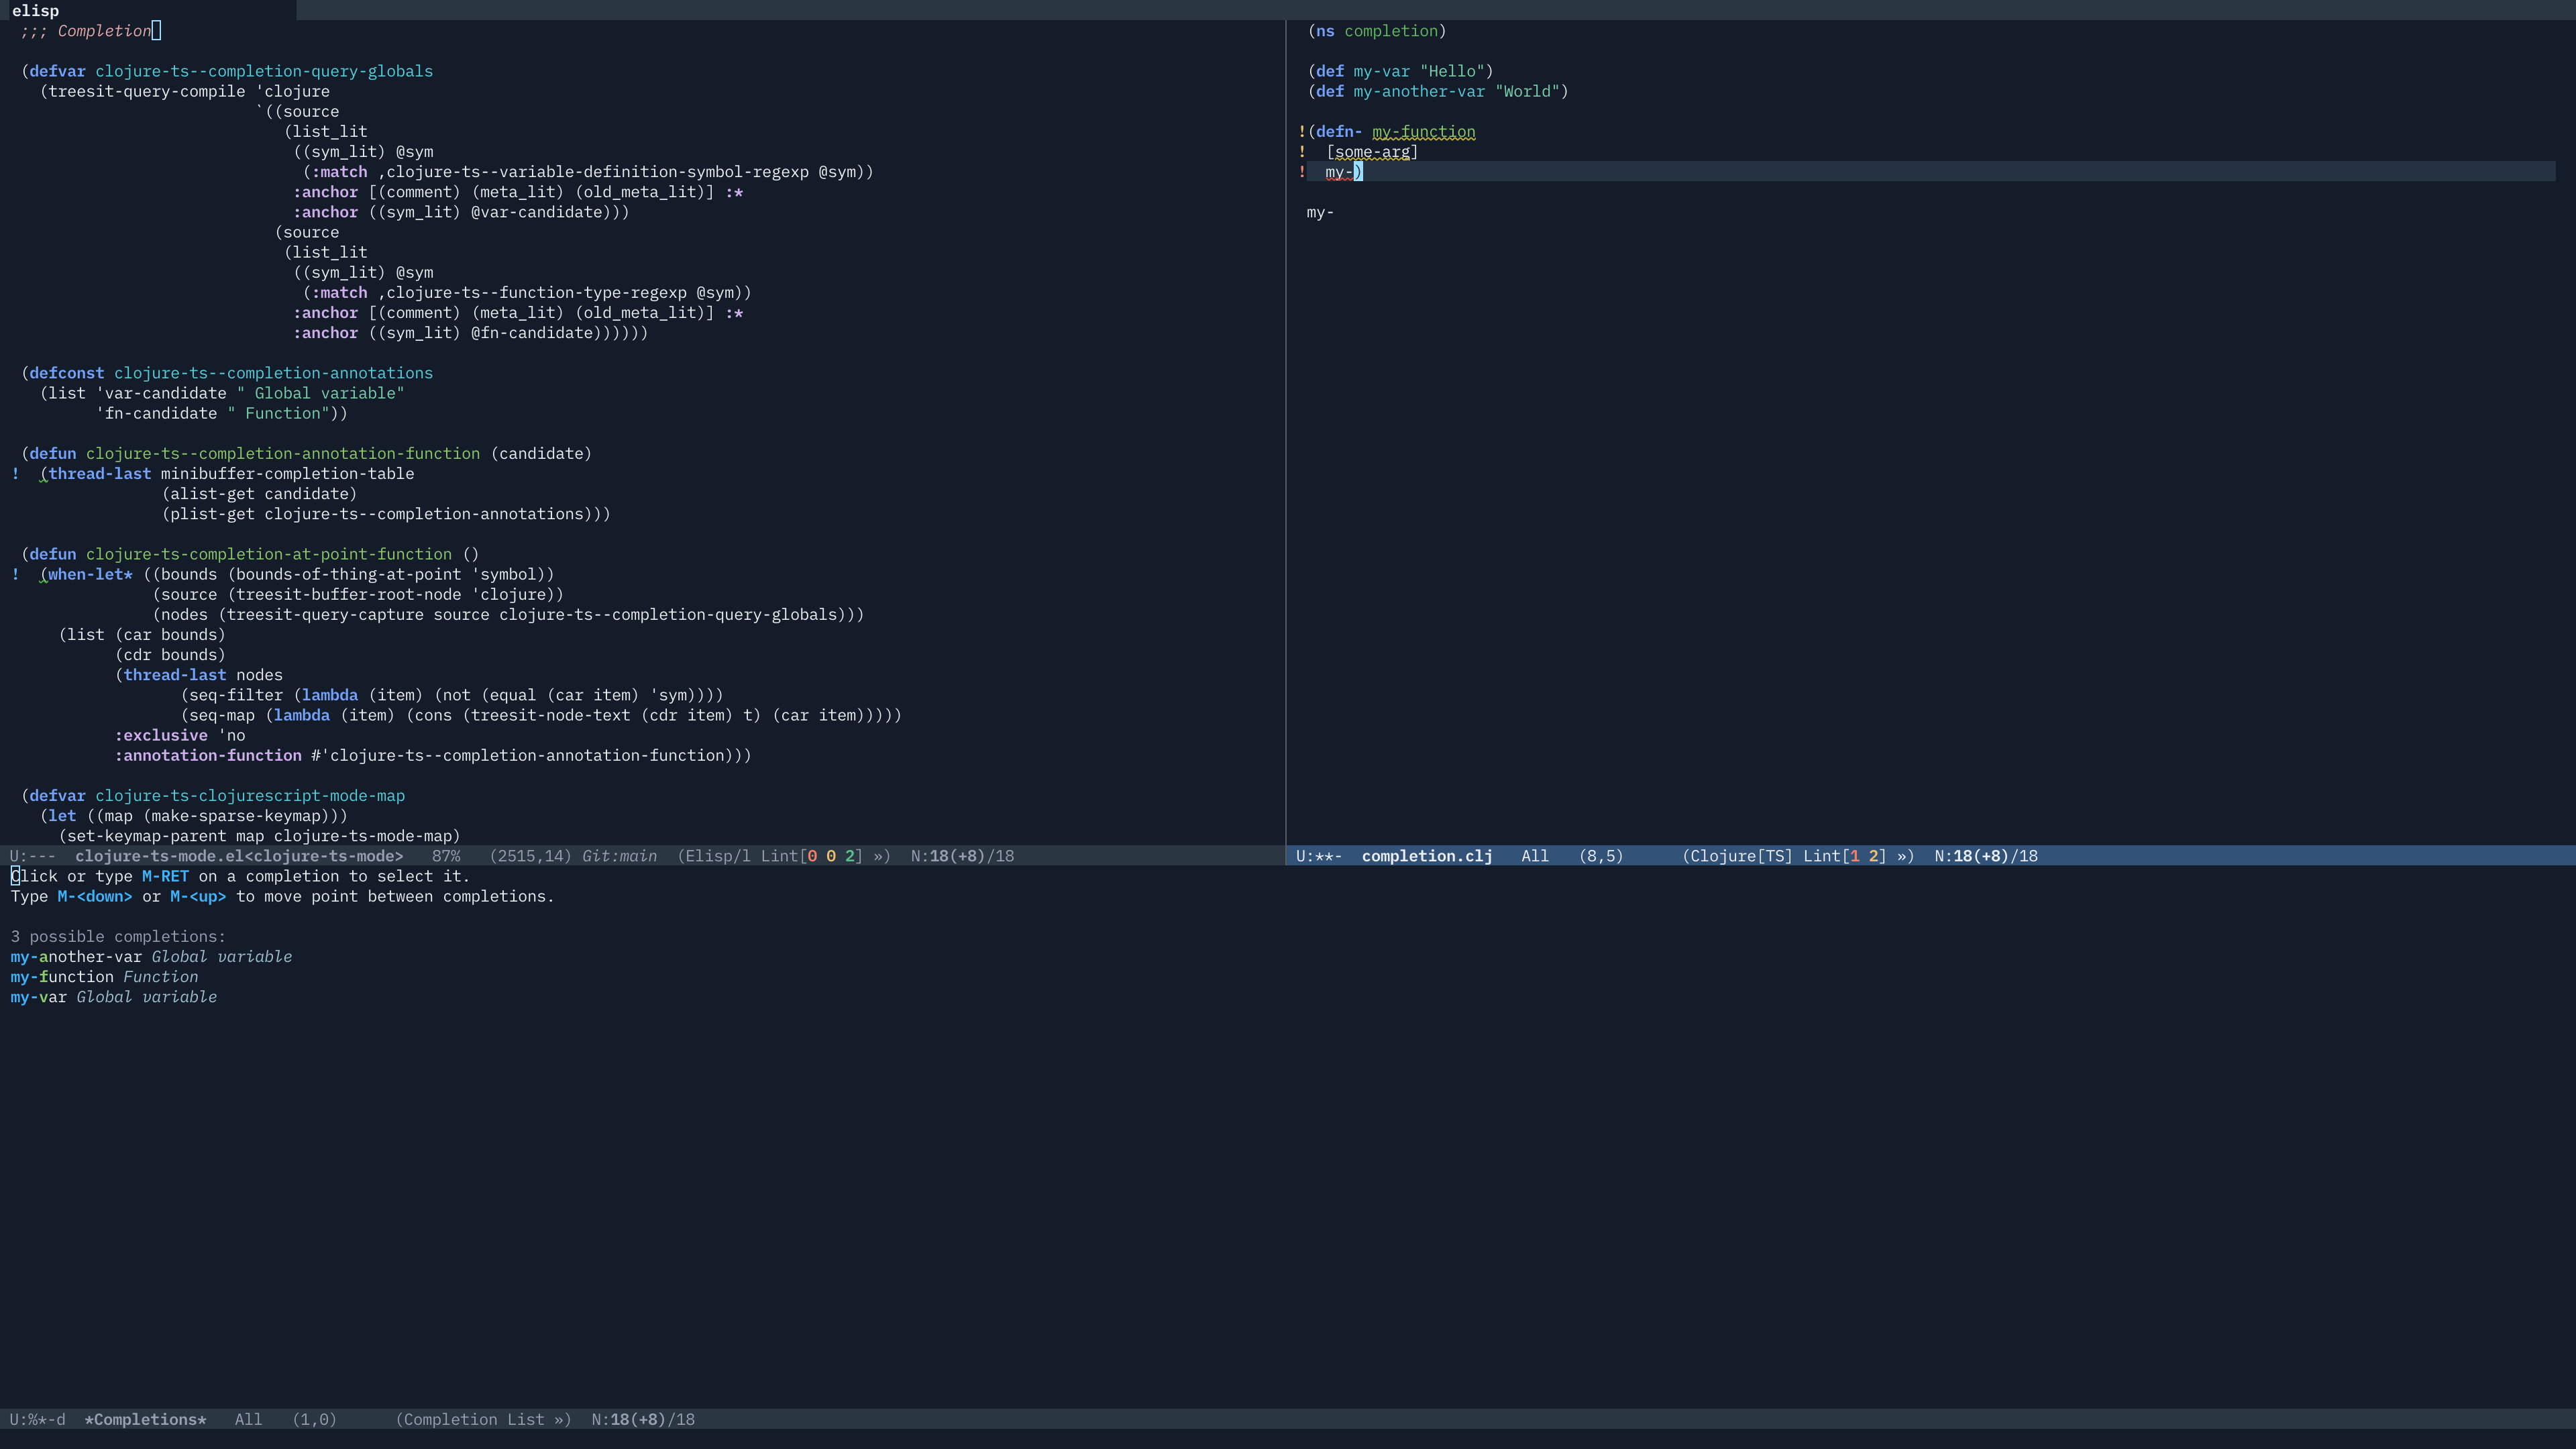2576x1449 pixels.
Task: Click '»' minor-mode indicator in Clojure mode line
Action: tap(1902, 856)
